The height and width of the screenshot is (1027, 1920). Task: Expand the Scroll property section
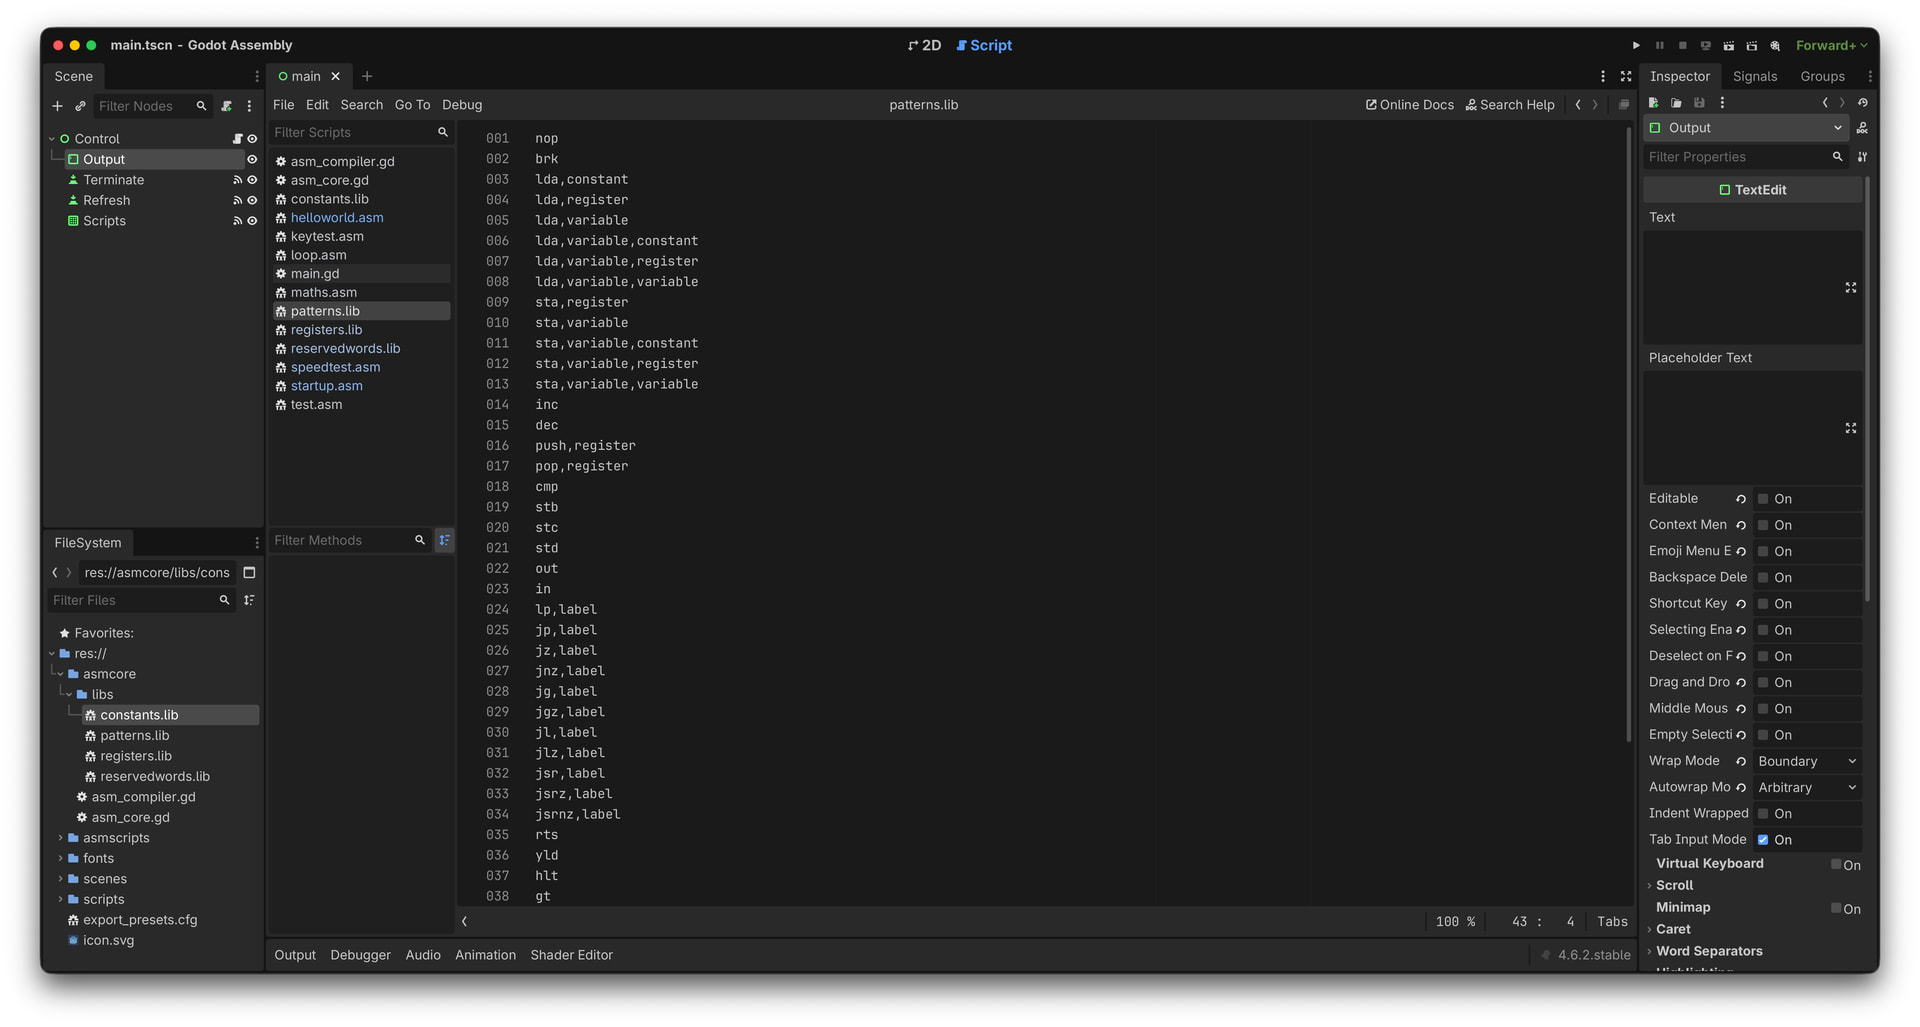tap(1674, 885)
